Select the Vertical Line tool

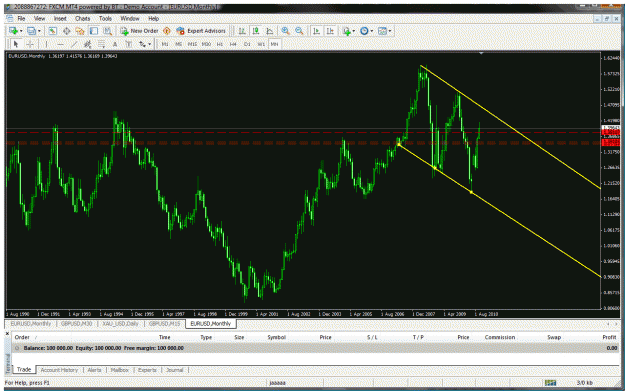coord(46,44)
